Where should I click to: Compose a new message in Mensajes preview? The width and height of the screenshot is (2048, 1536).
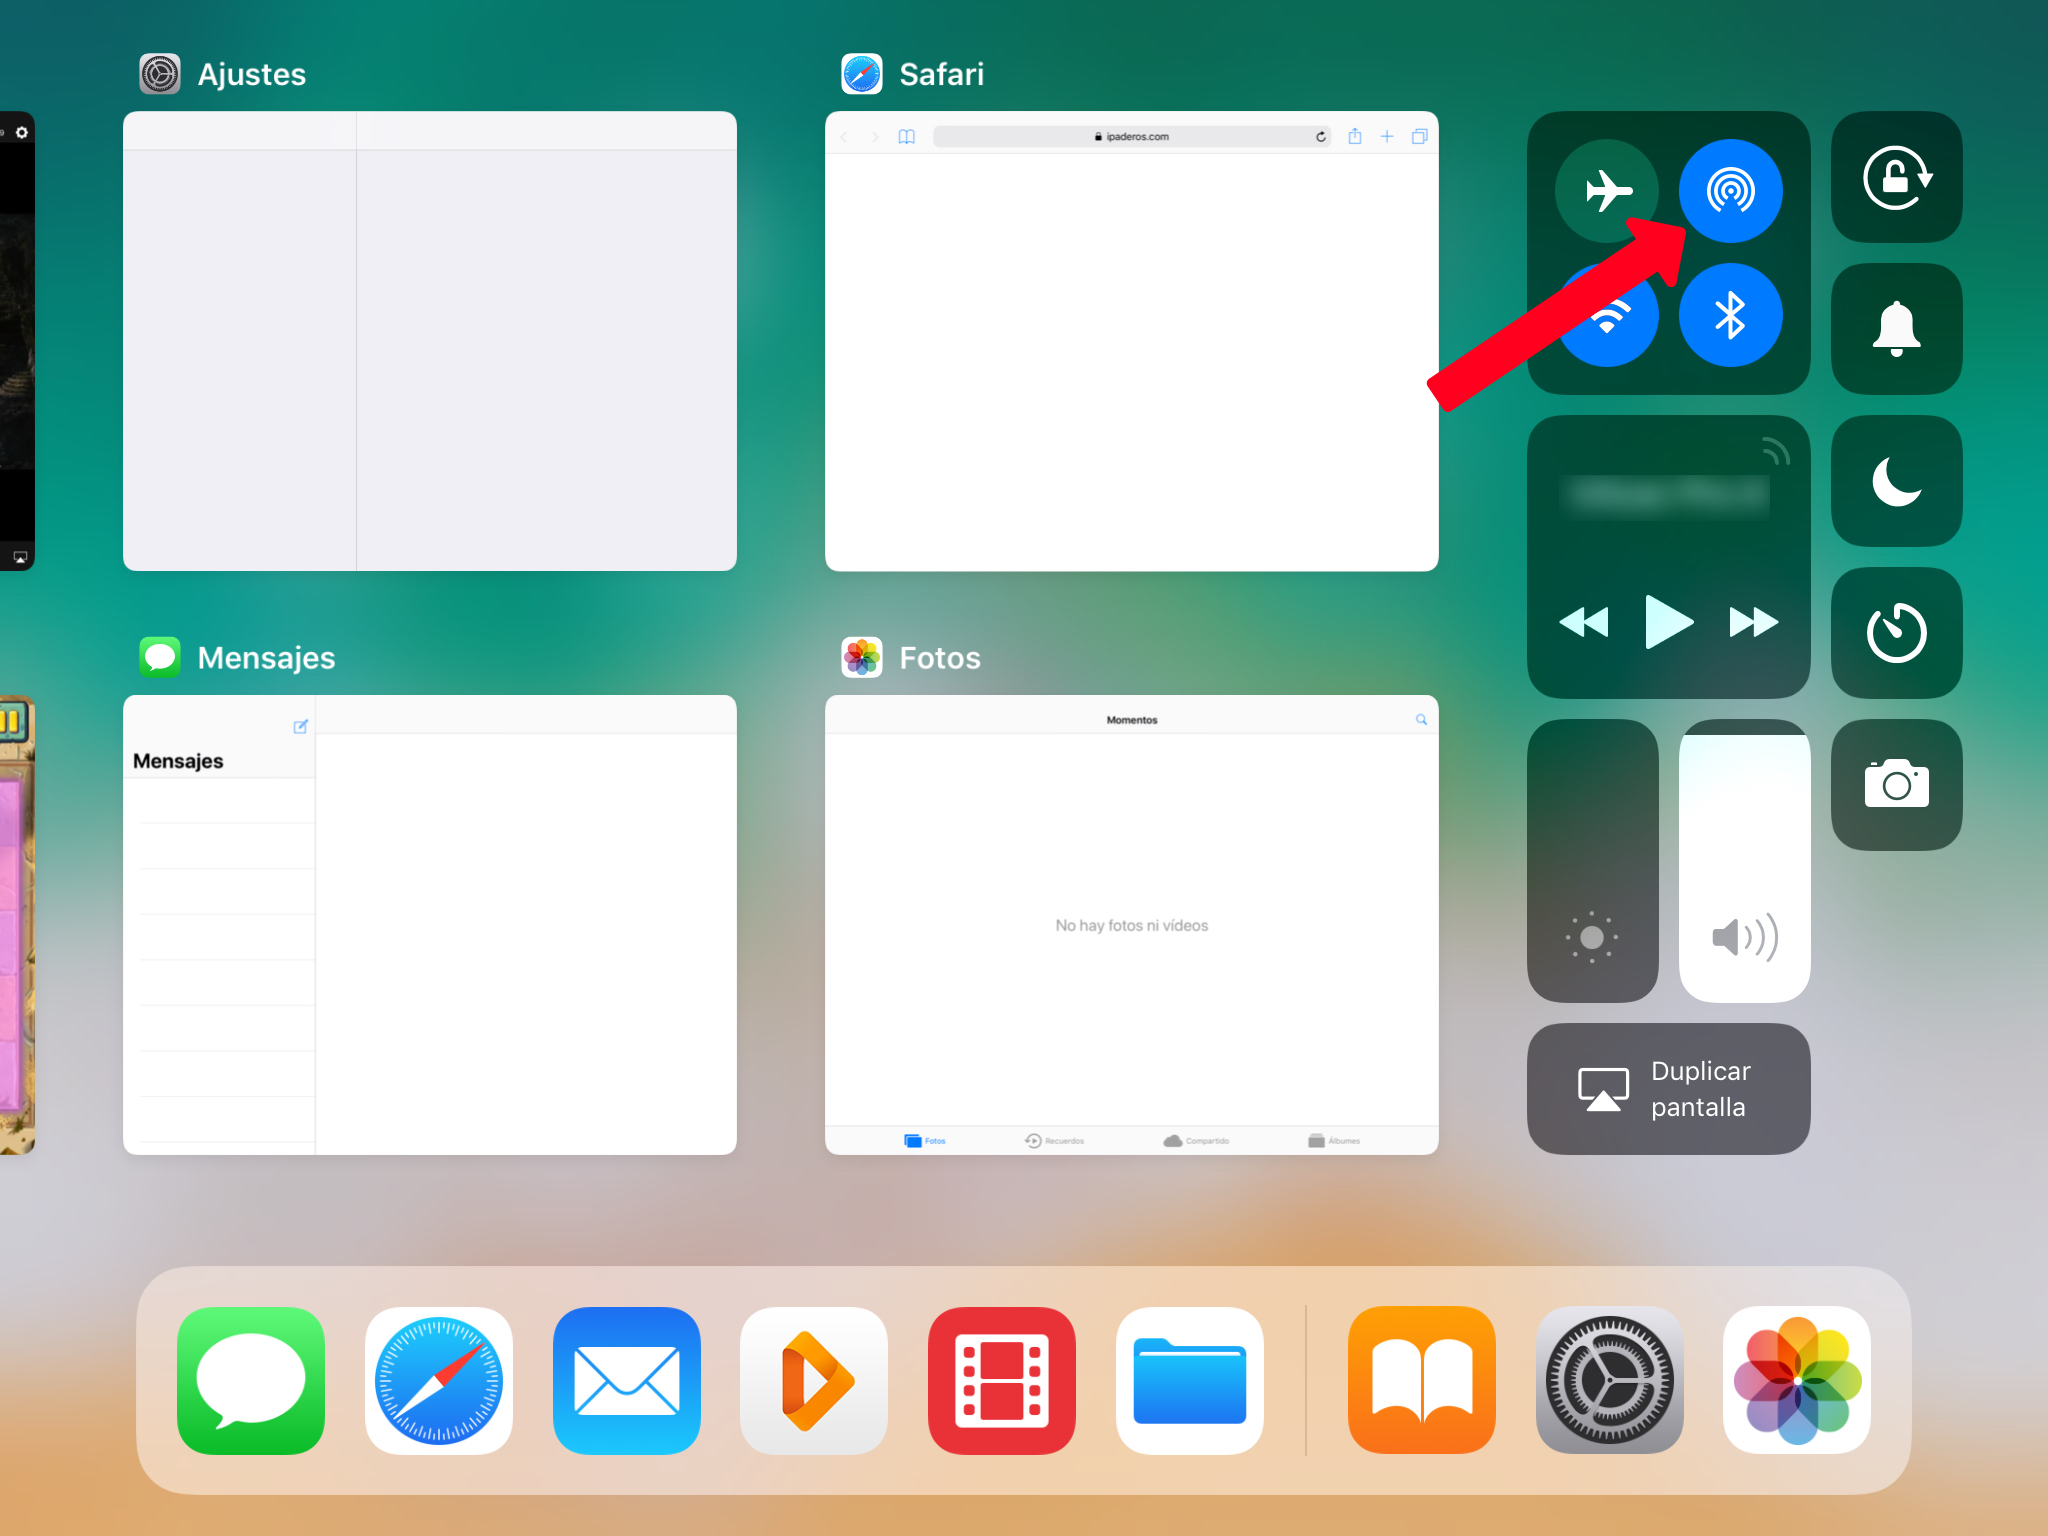[299, 727]
